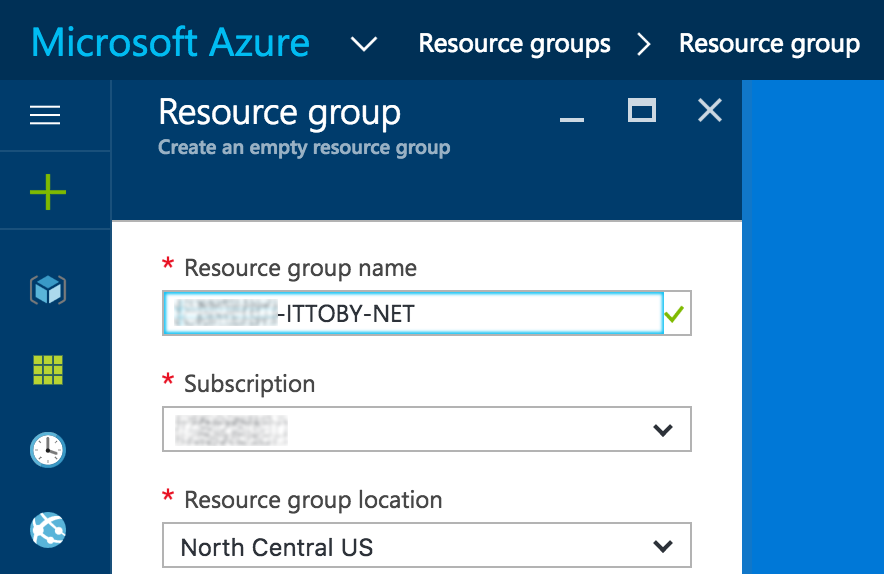The width and height of the screenshot is (884, 574).
Task: Open the App Services globe icon
Action: point(47,528)
